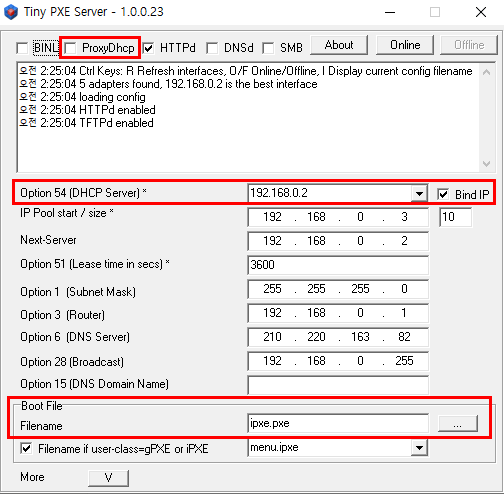Expand the Option 54 DHCP Server dropdown
This screenshot has width=504, height=494.
click(419, 193)
